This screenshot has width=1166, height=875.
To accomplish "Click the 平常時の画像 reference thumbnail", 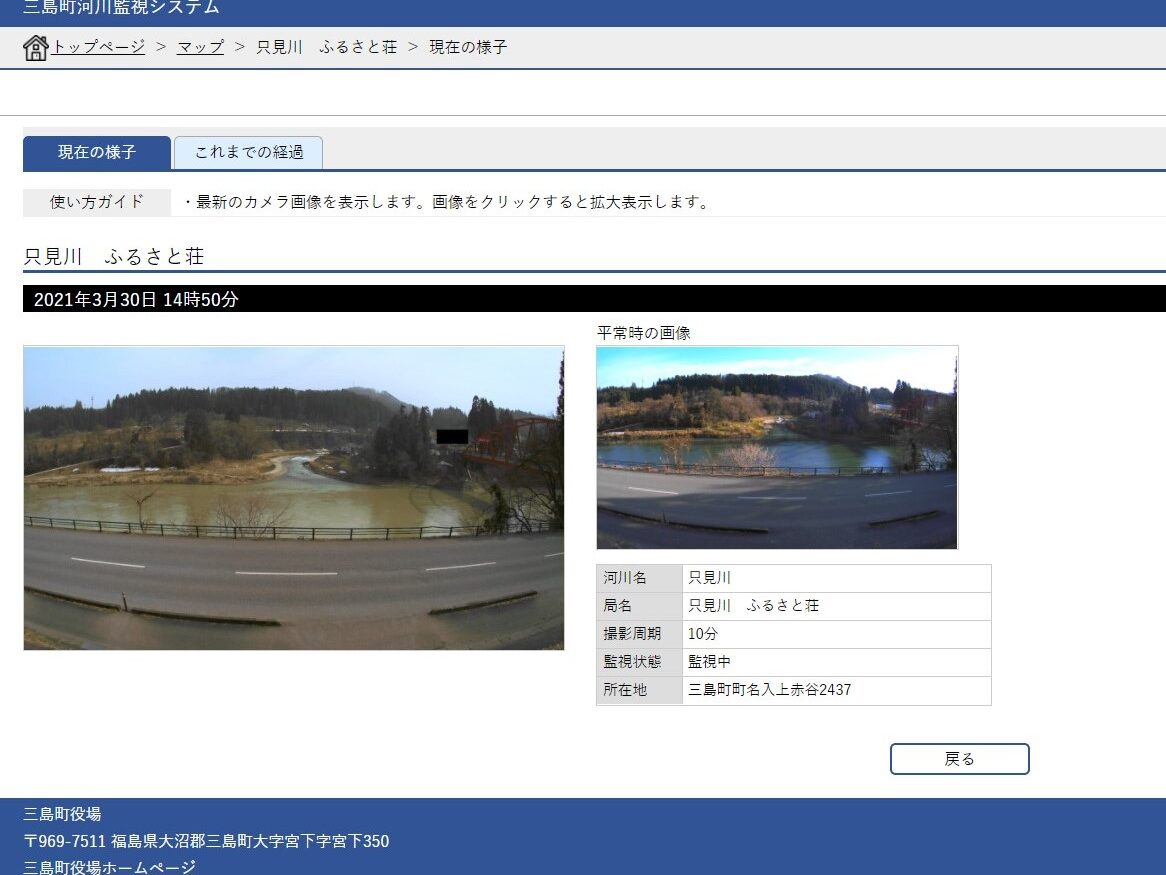I will coord(776,447).
